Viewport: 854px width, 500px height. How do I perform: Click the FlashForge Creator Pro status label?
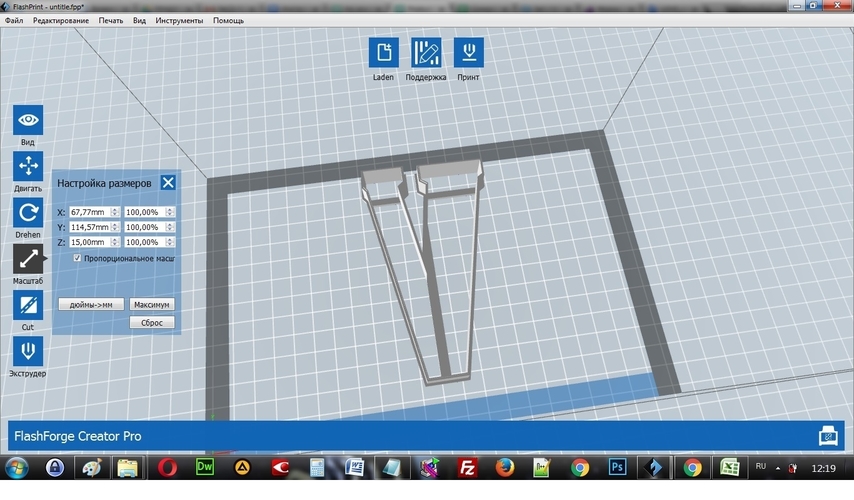78,436
